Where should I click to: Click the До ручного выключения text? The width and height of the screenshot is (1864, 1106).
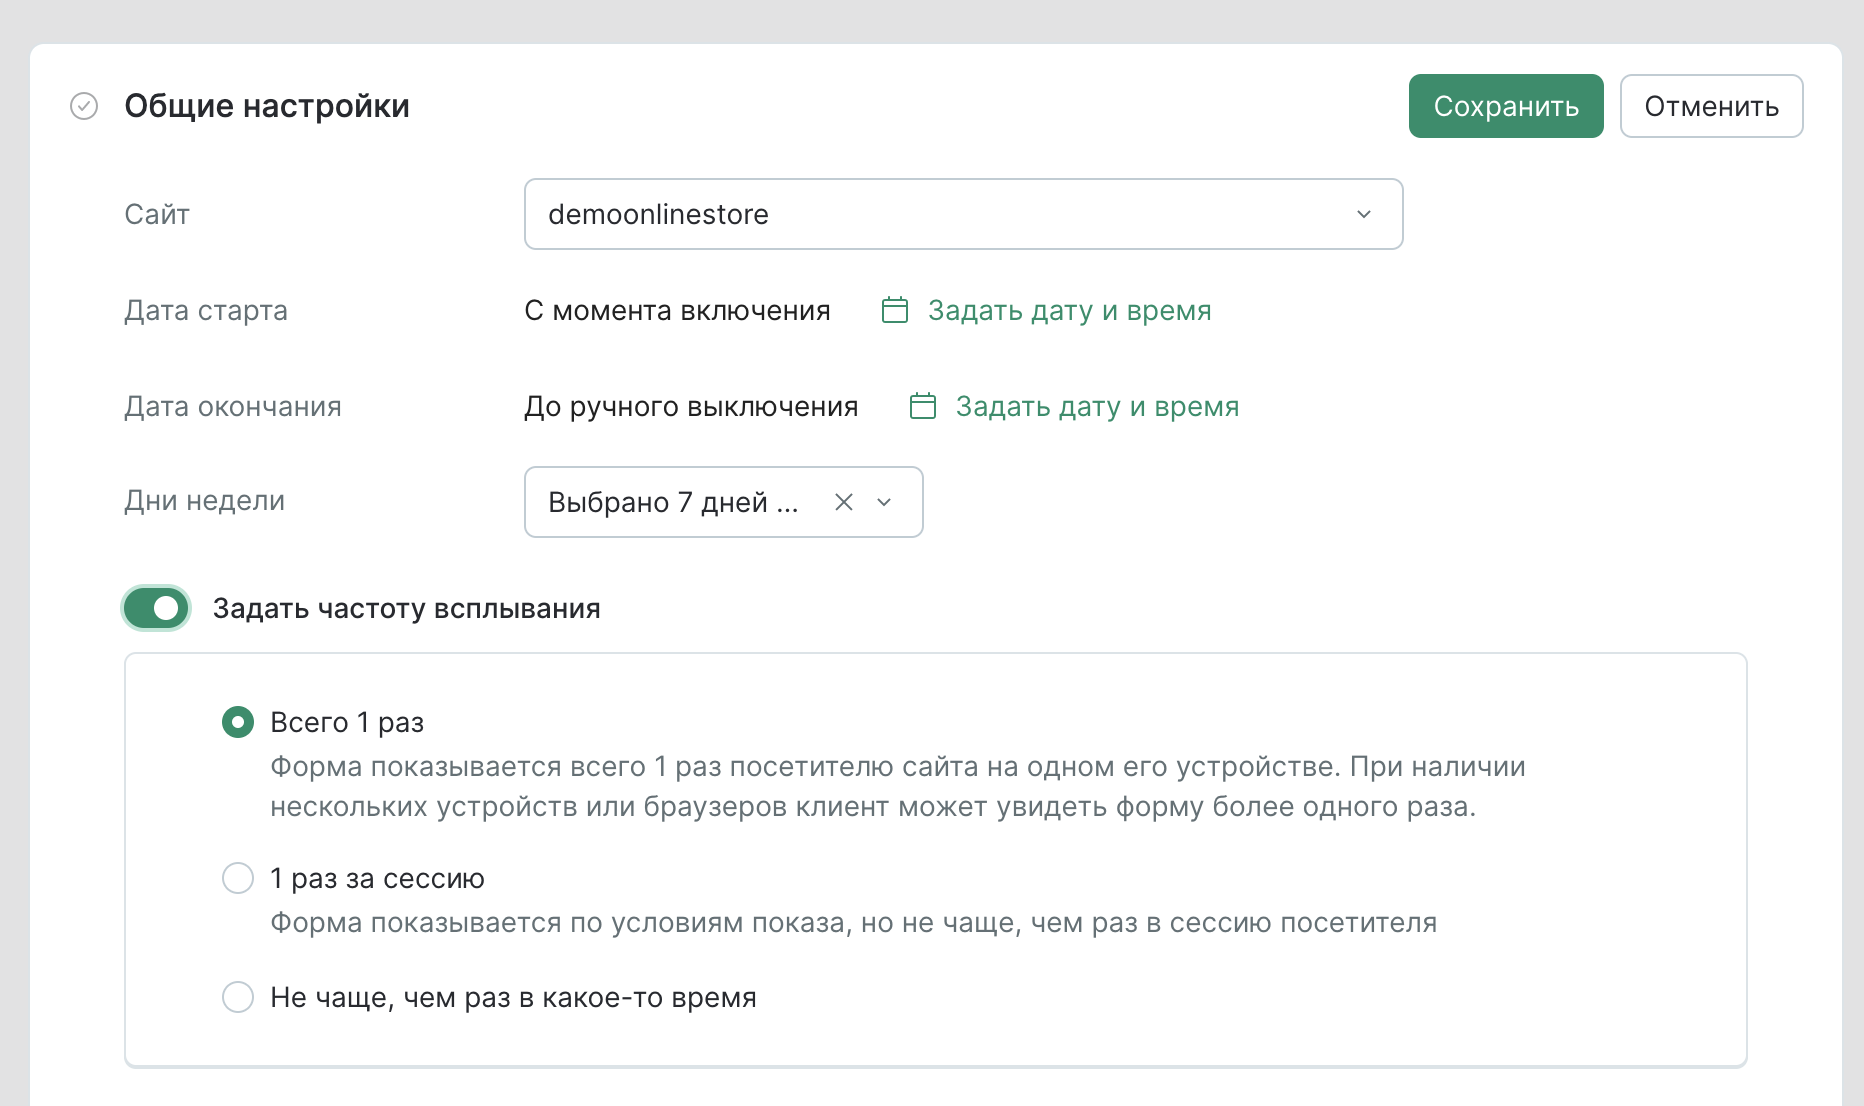click(x=691, y=406)
